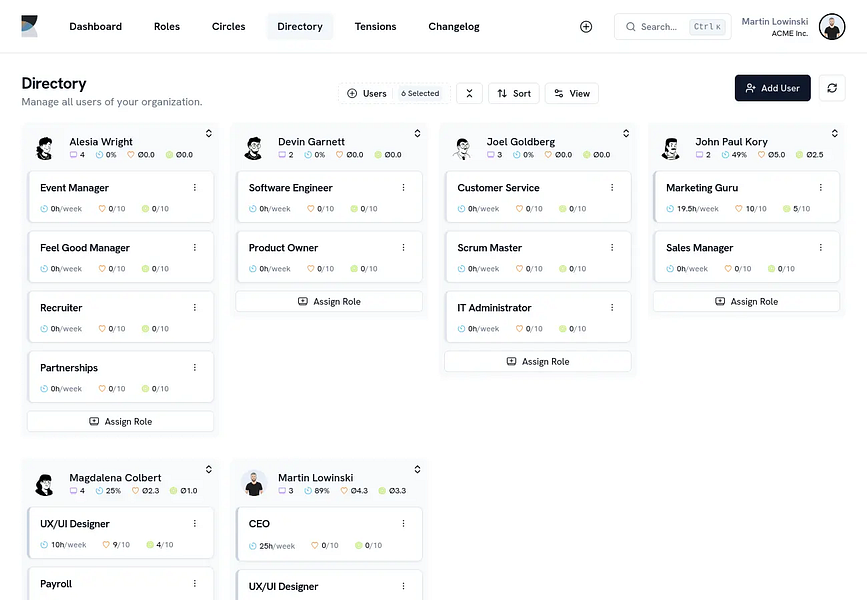This screenshot has width=867, height=600.
Task: Click the app logo in the header
Action: coord(29,27)
